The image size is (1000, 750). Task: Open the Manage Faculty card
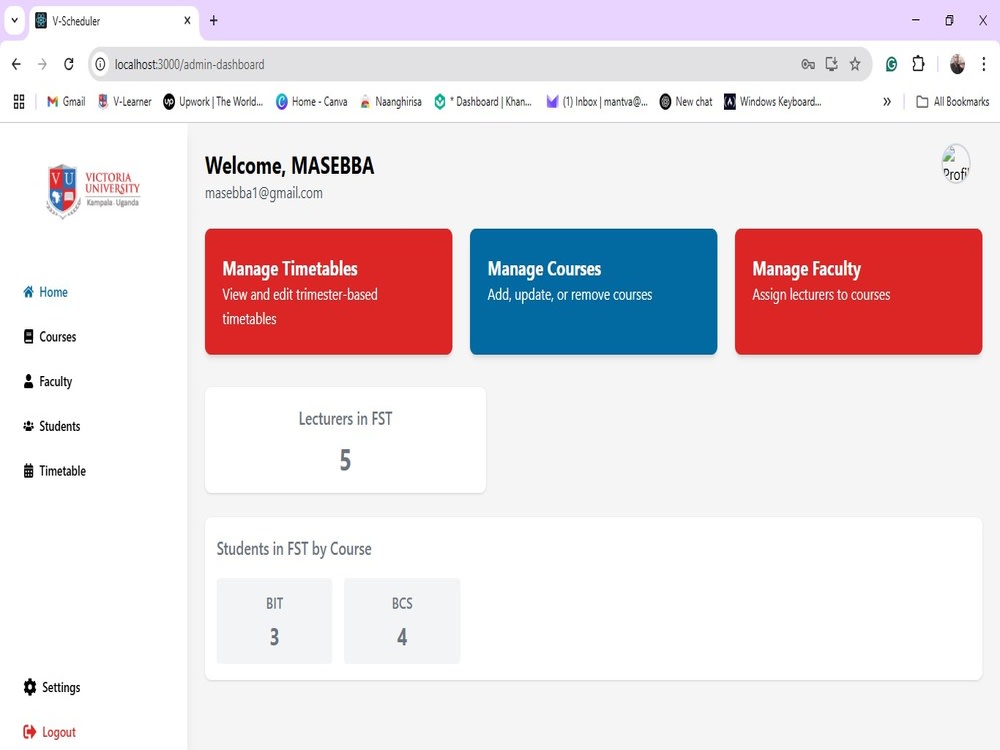click(858, 291)
